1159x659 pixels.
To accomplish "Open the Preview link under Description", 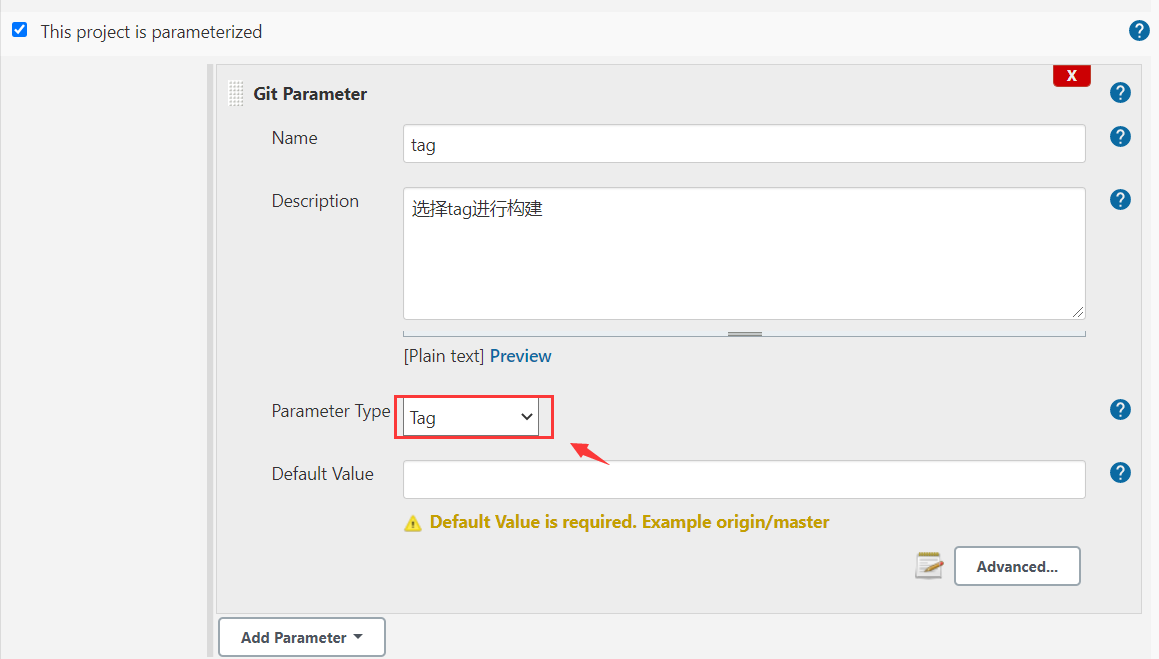I will point(520,356).
